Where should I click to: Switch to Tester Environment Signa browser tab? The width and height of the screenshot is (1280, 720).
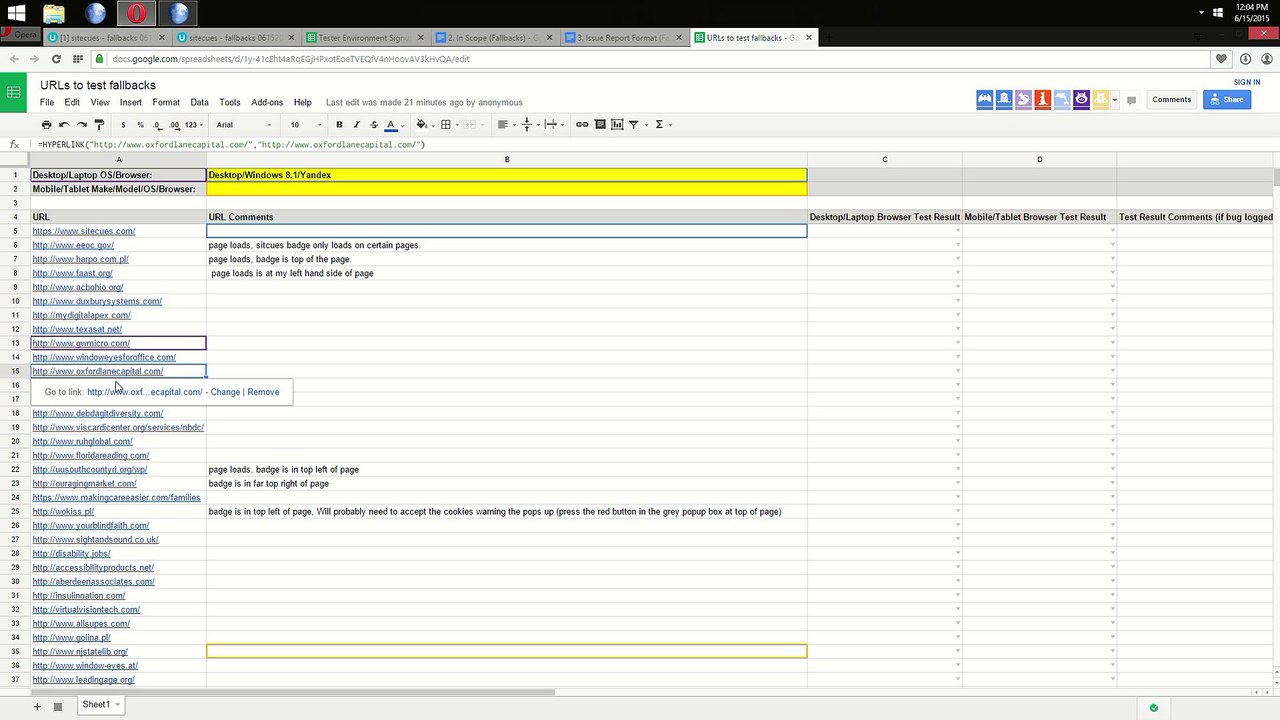click(366, 38)
